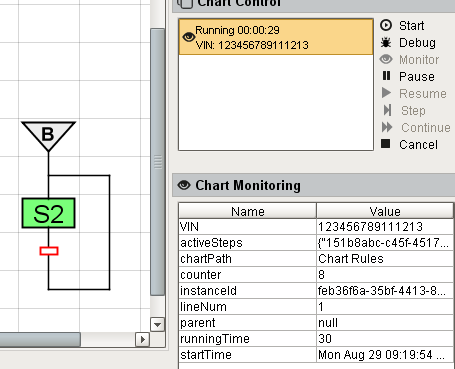Click the Debug button with bug icon

click(x=408, y=42)
